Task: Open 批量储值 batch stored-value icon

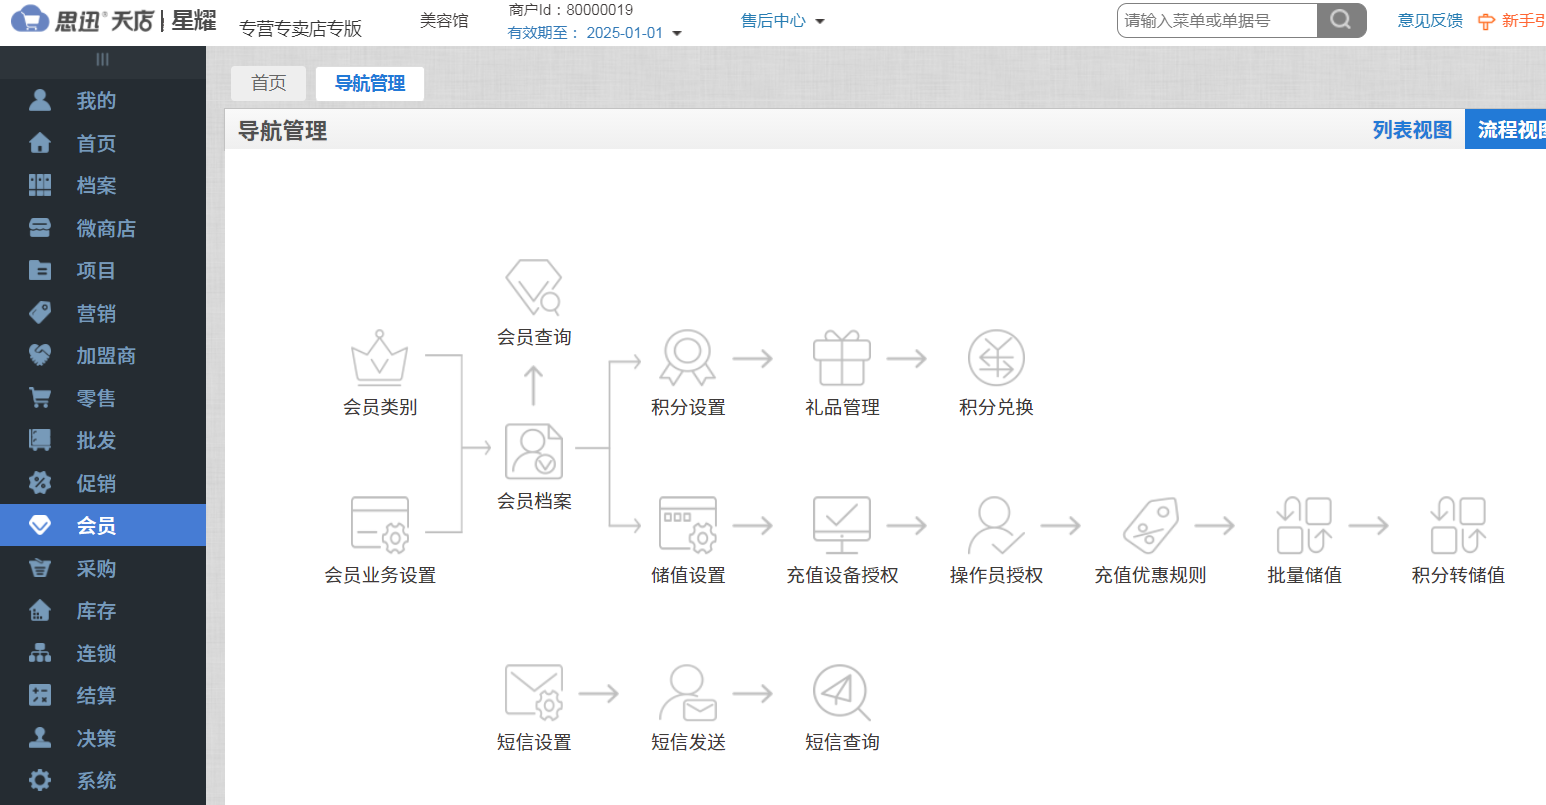Action: [x=1303, y=524]
